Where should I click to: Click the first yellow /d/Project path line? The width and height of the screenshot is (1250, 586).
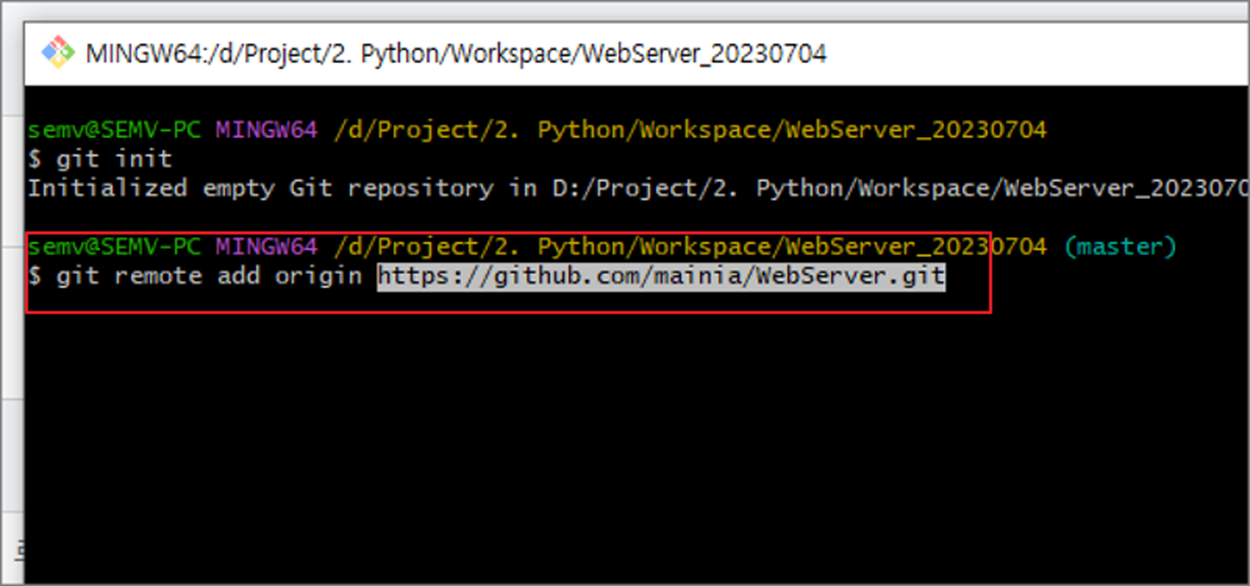(690, 130)
